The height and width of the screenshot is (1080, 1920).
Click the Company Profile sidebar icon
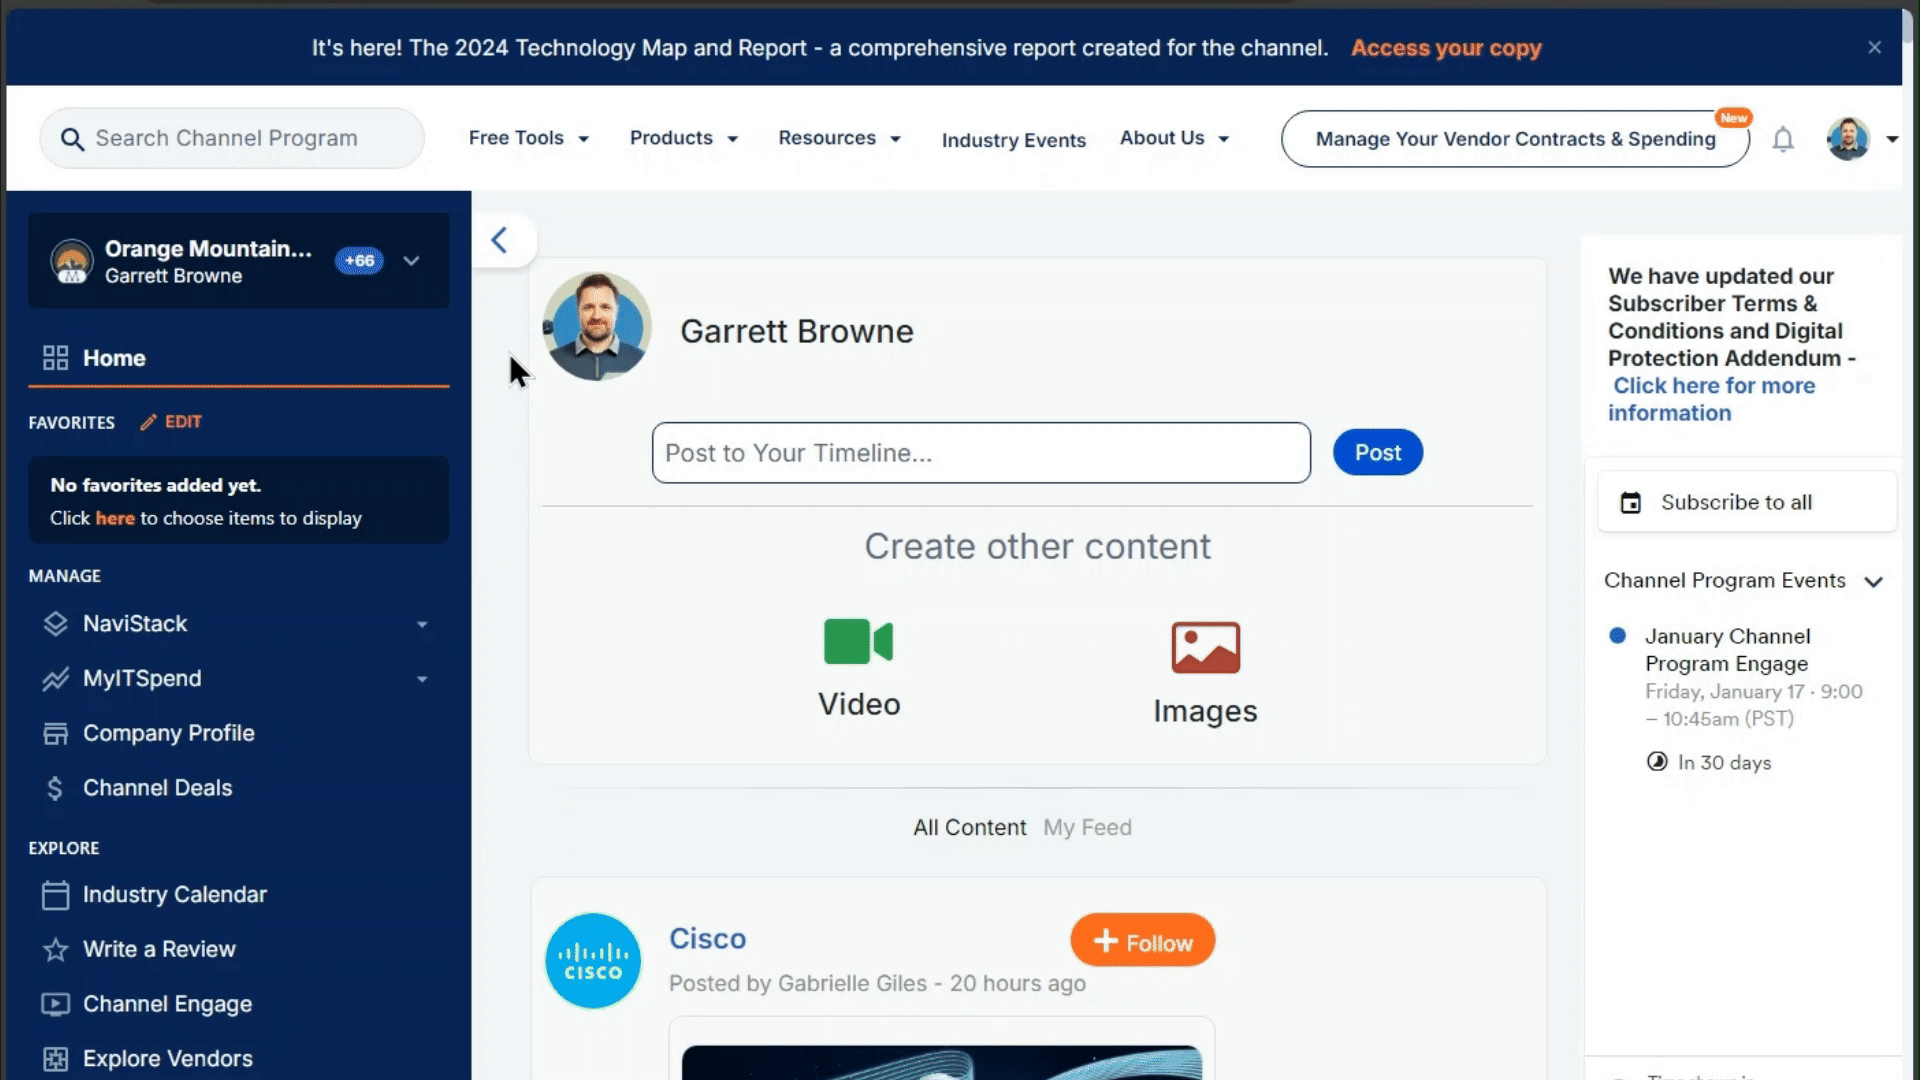point(54,733)
